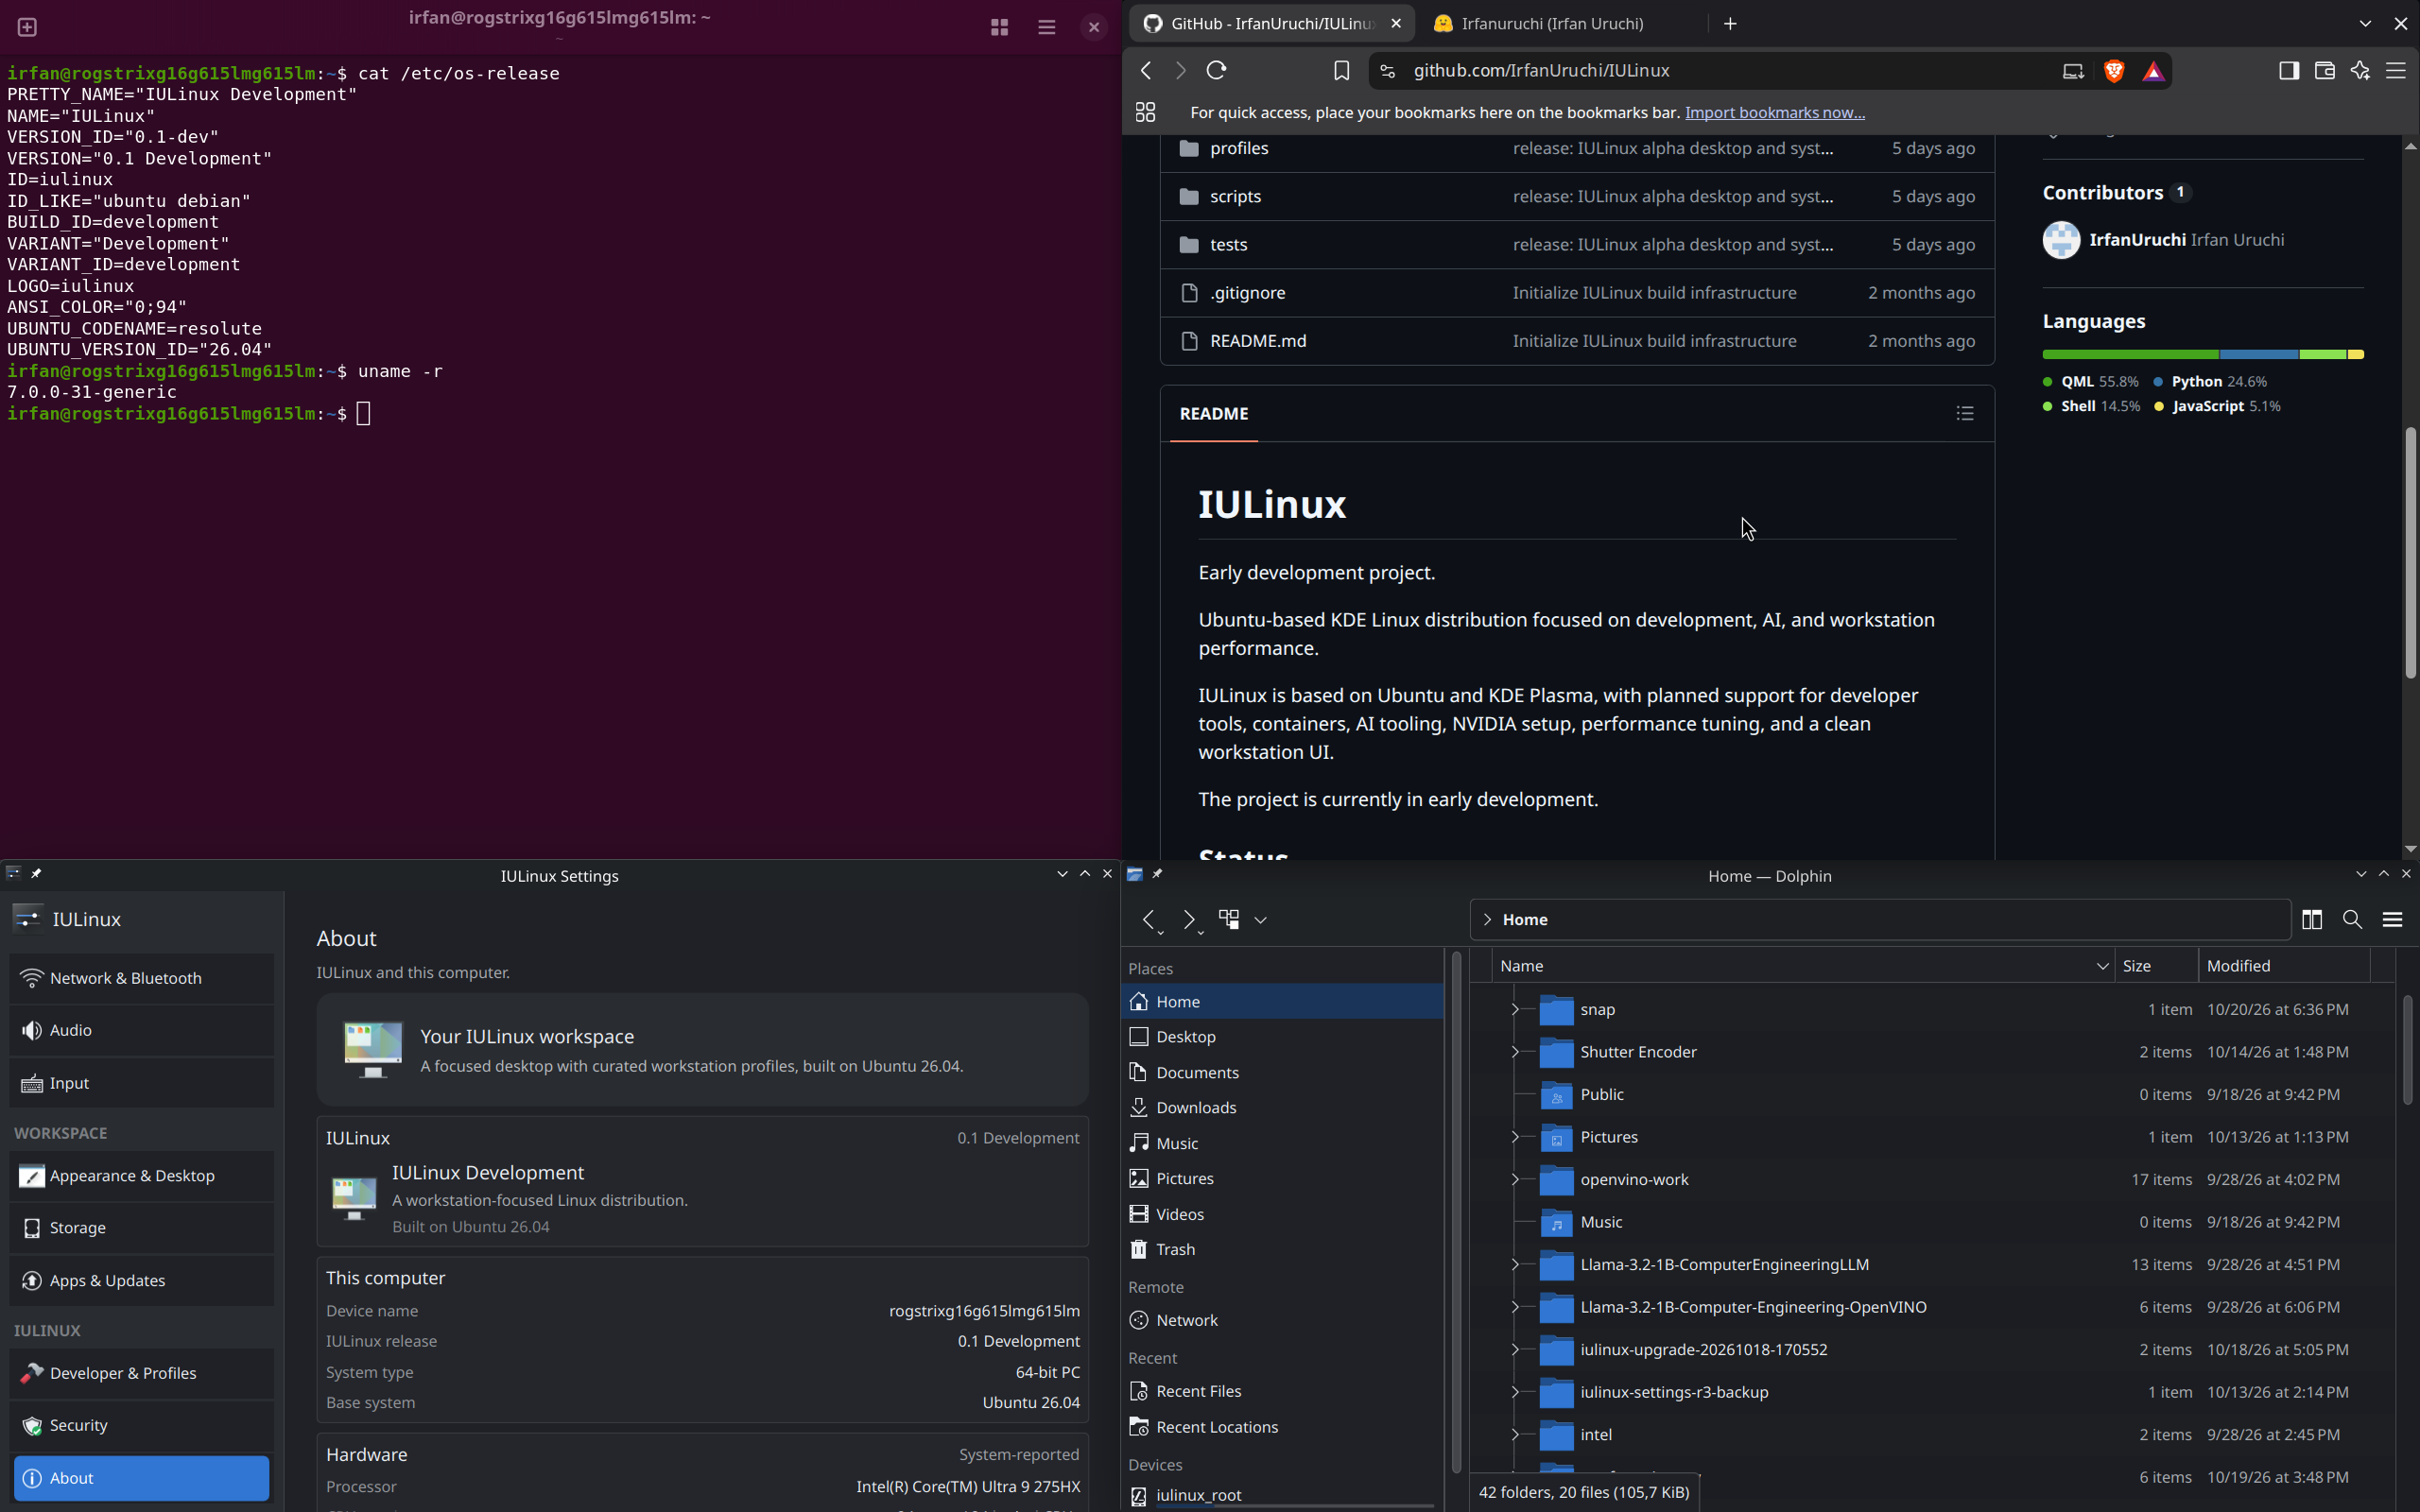
Task: Toggle Dolphin split view icon
Action: pyautogui.click(x=2311, y=919)
